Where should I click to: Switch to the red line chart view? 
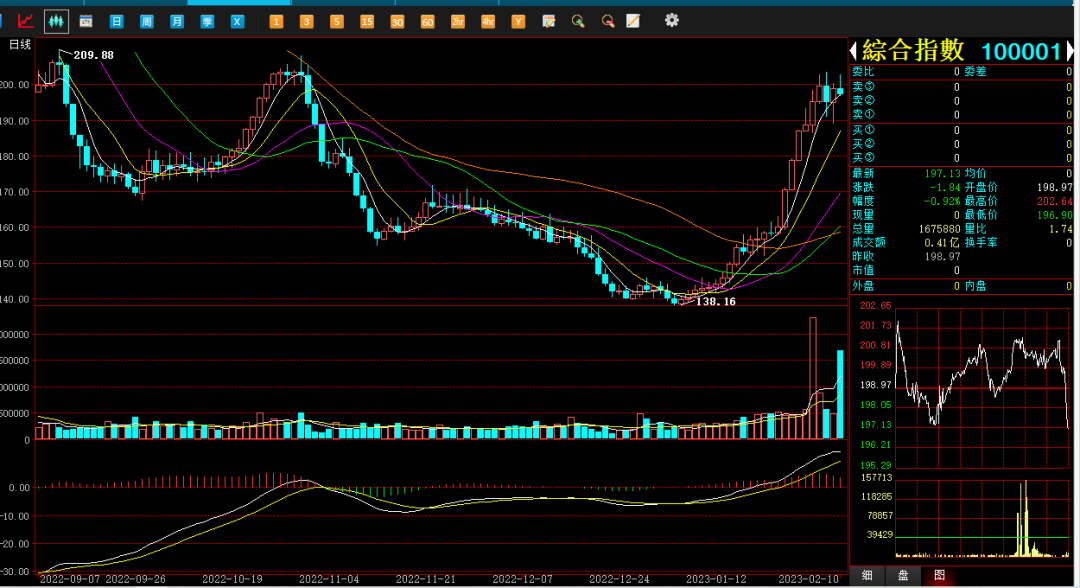pyautogui.click(x=27, y=20)
